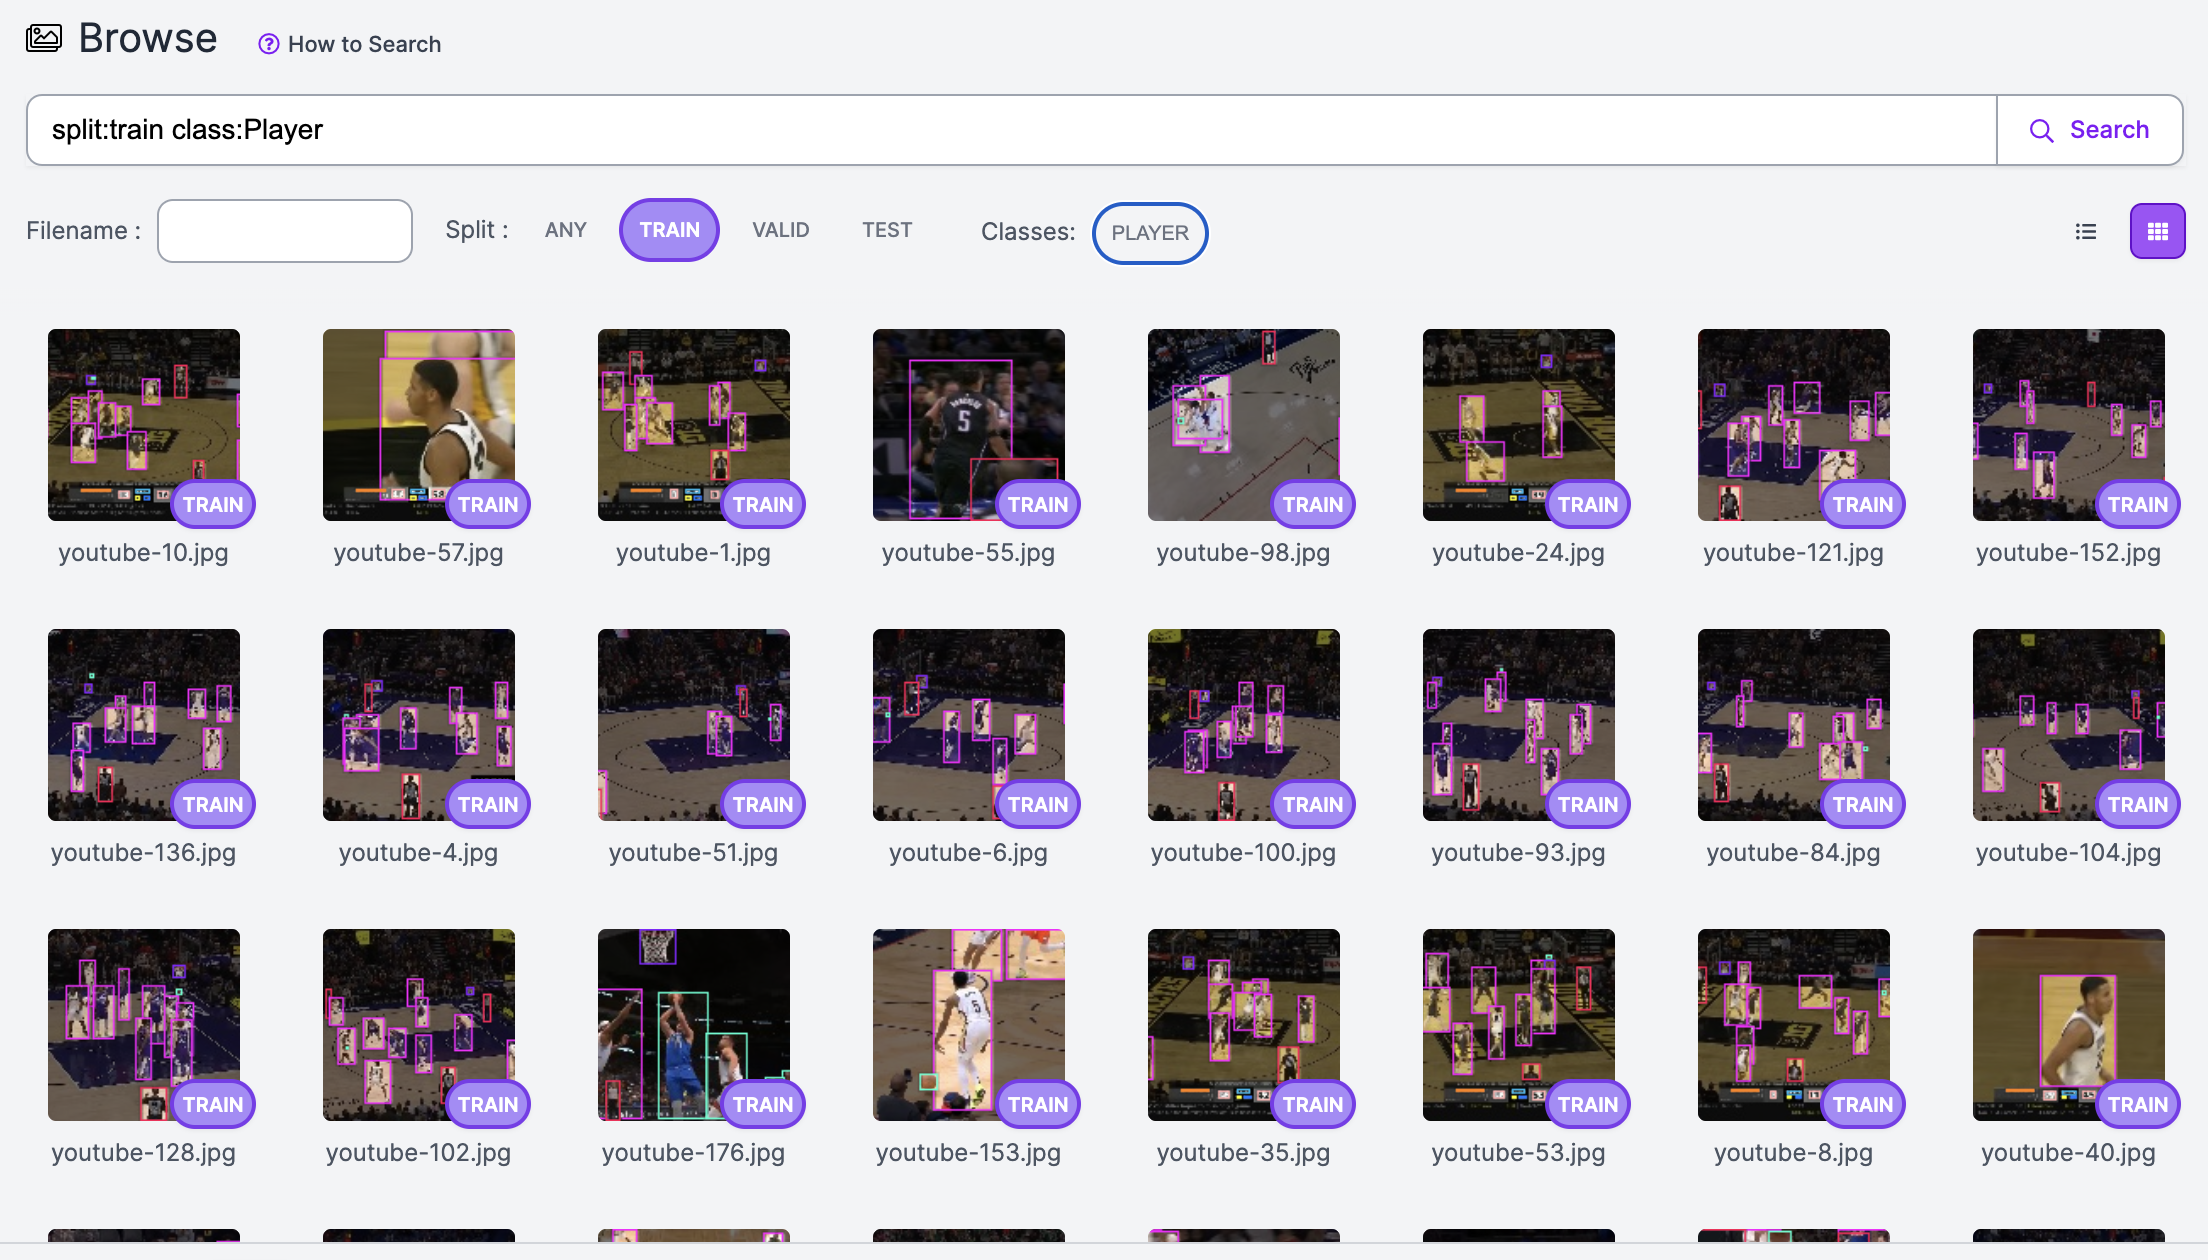Select the TEST split filter
This screenshot has width=2208, height=1260.
[887, 230]
